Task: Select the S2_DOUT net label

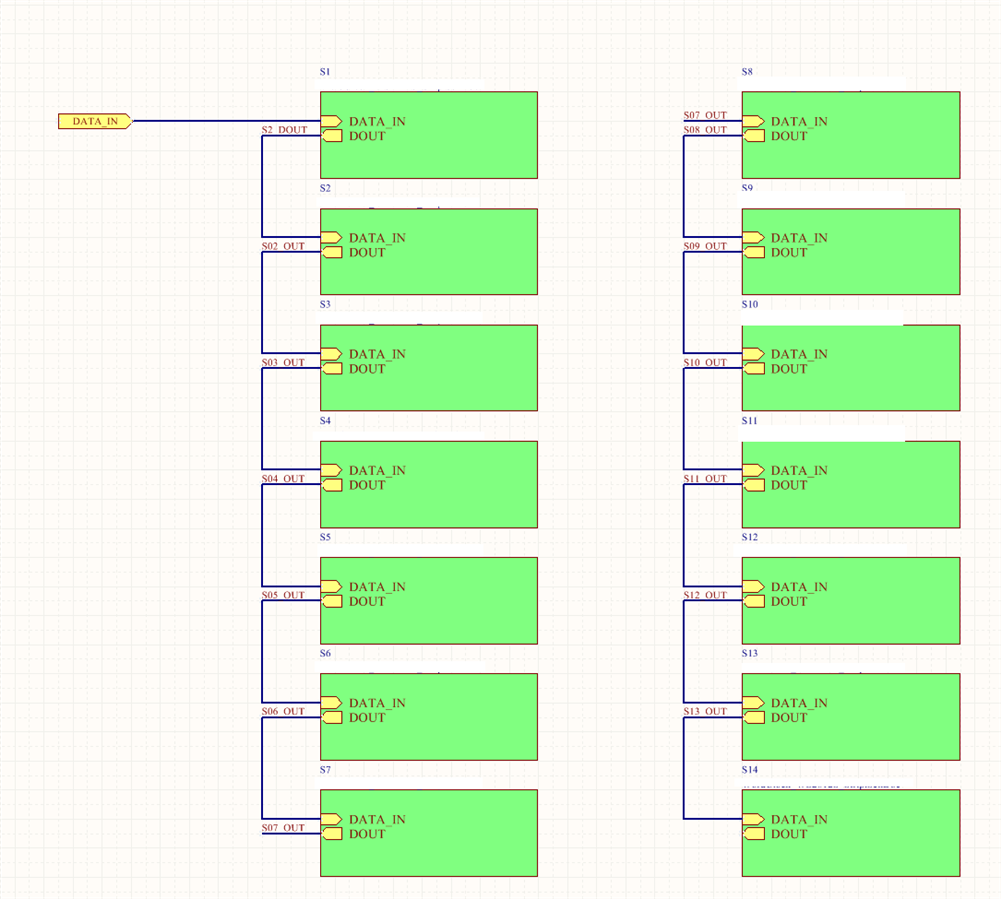Action: click(285, 130)
